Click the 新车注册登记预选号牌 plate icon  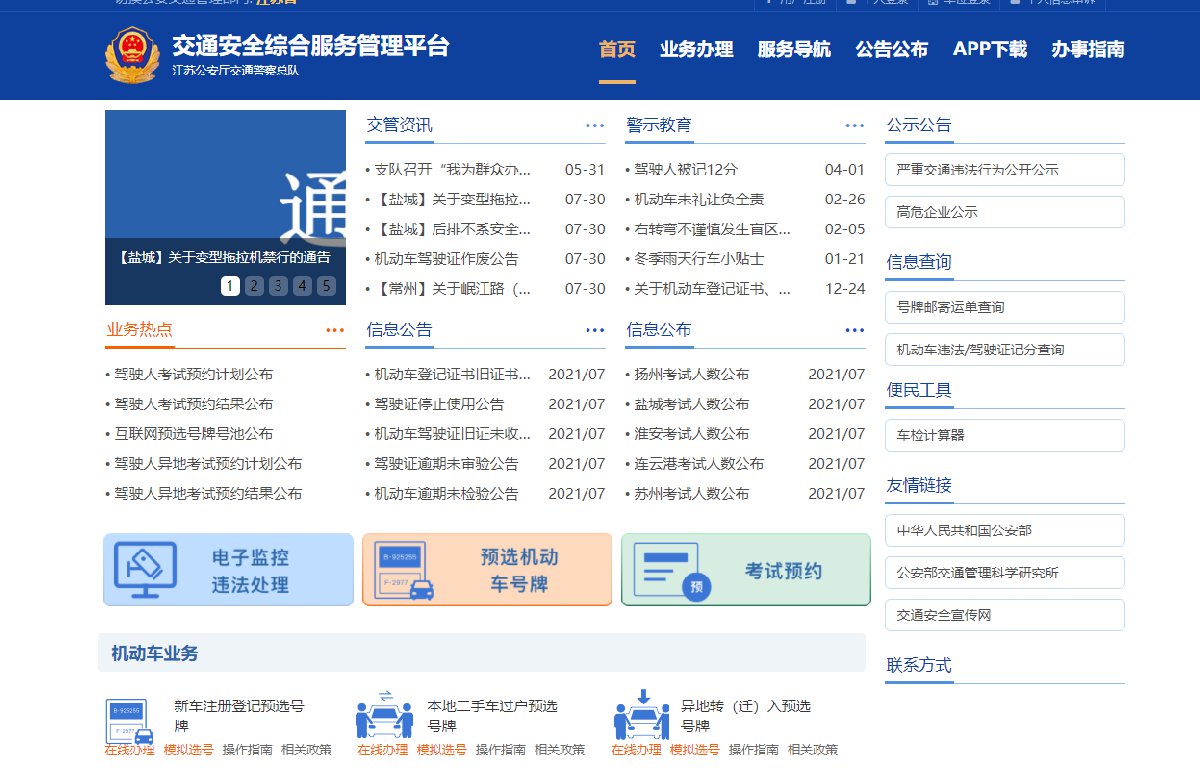coord(130,722)
